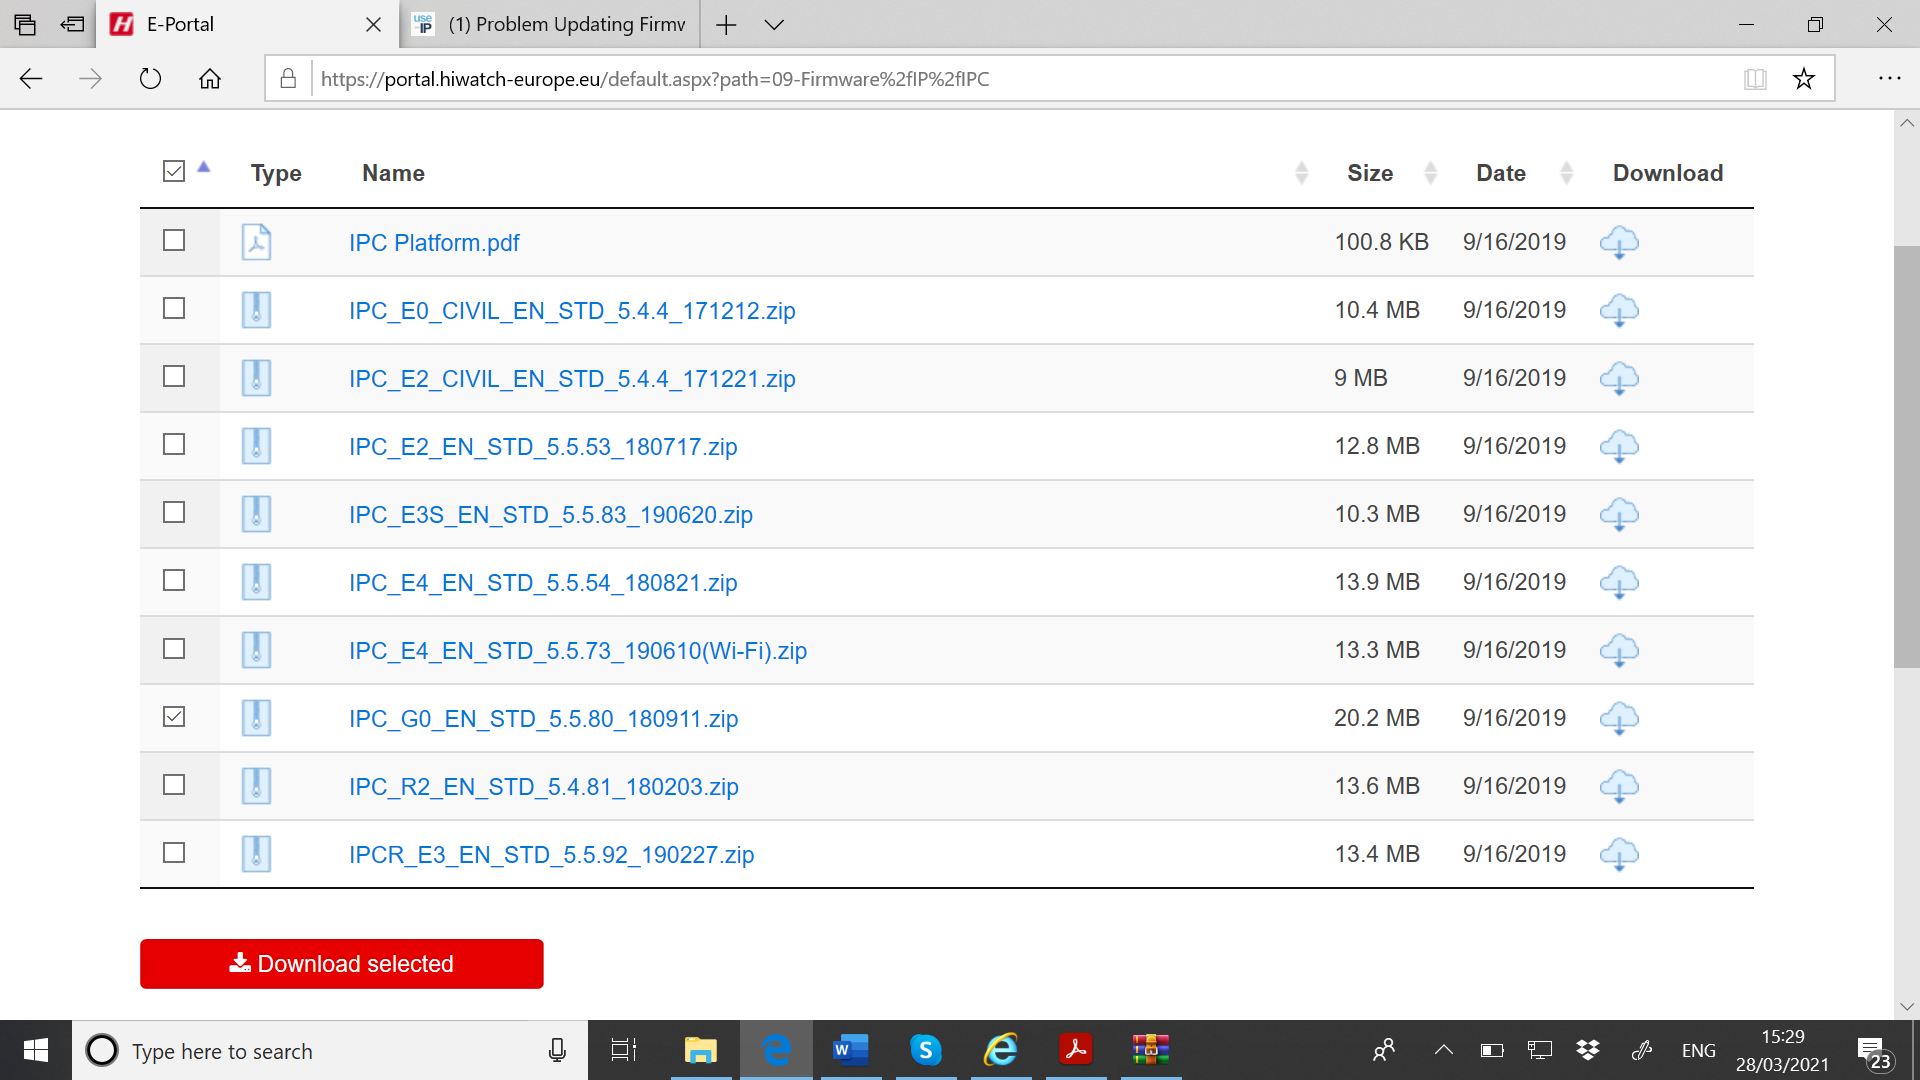Click cloud download icon for IPC Platform.pdf
The height and width of the screenshot is (1080, 1920).
click(1618, 242)
